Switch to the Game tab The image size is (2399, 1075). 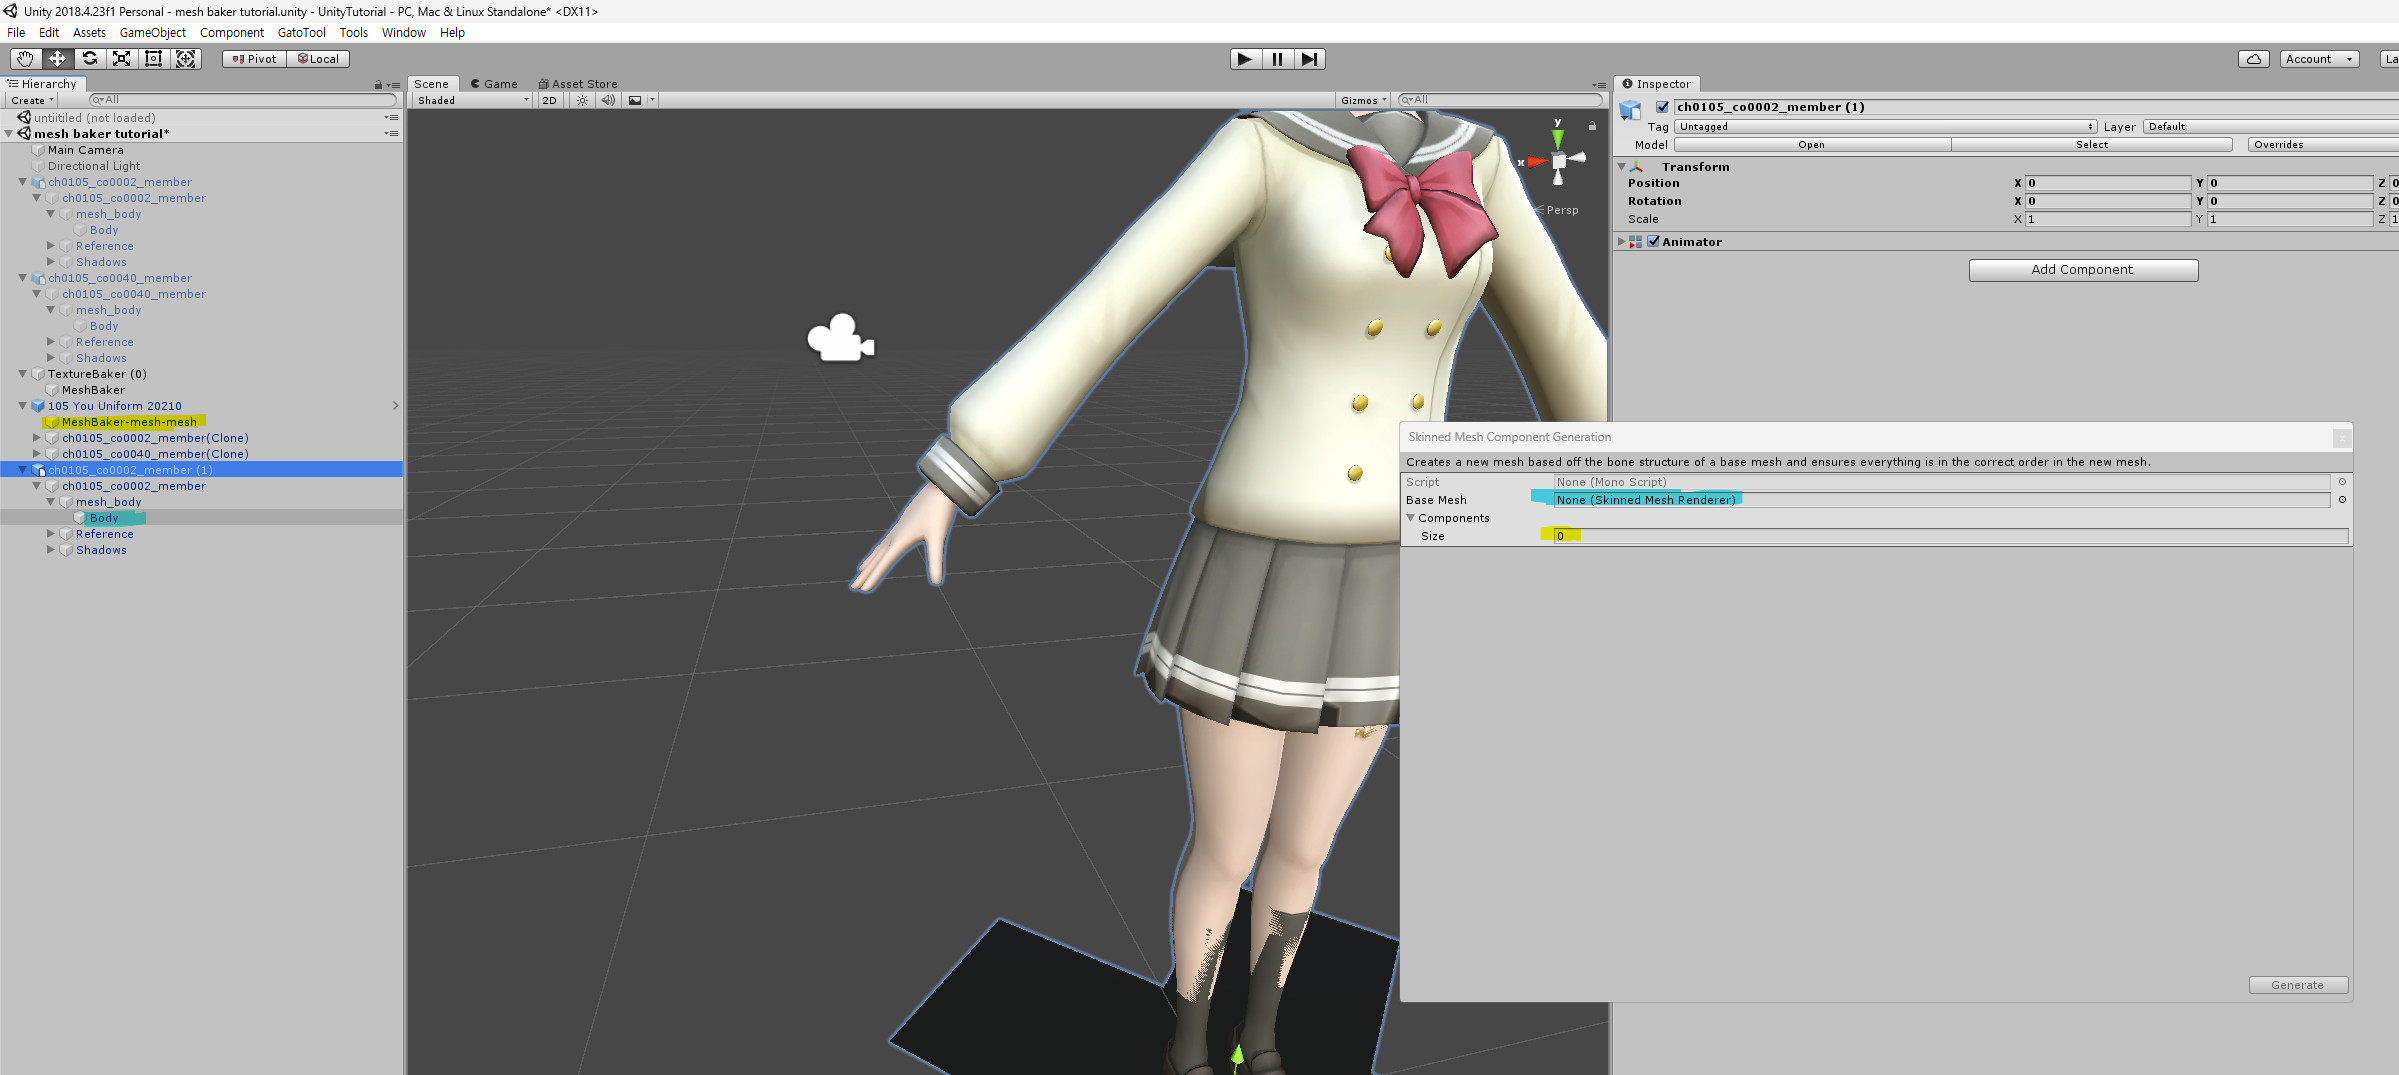tap(494, 84)
